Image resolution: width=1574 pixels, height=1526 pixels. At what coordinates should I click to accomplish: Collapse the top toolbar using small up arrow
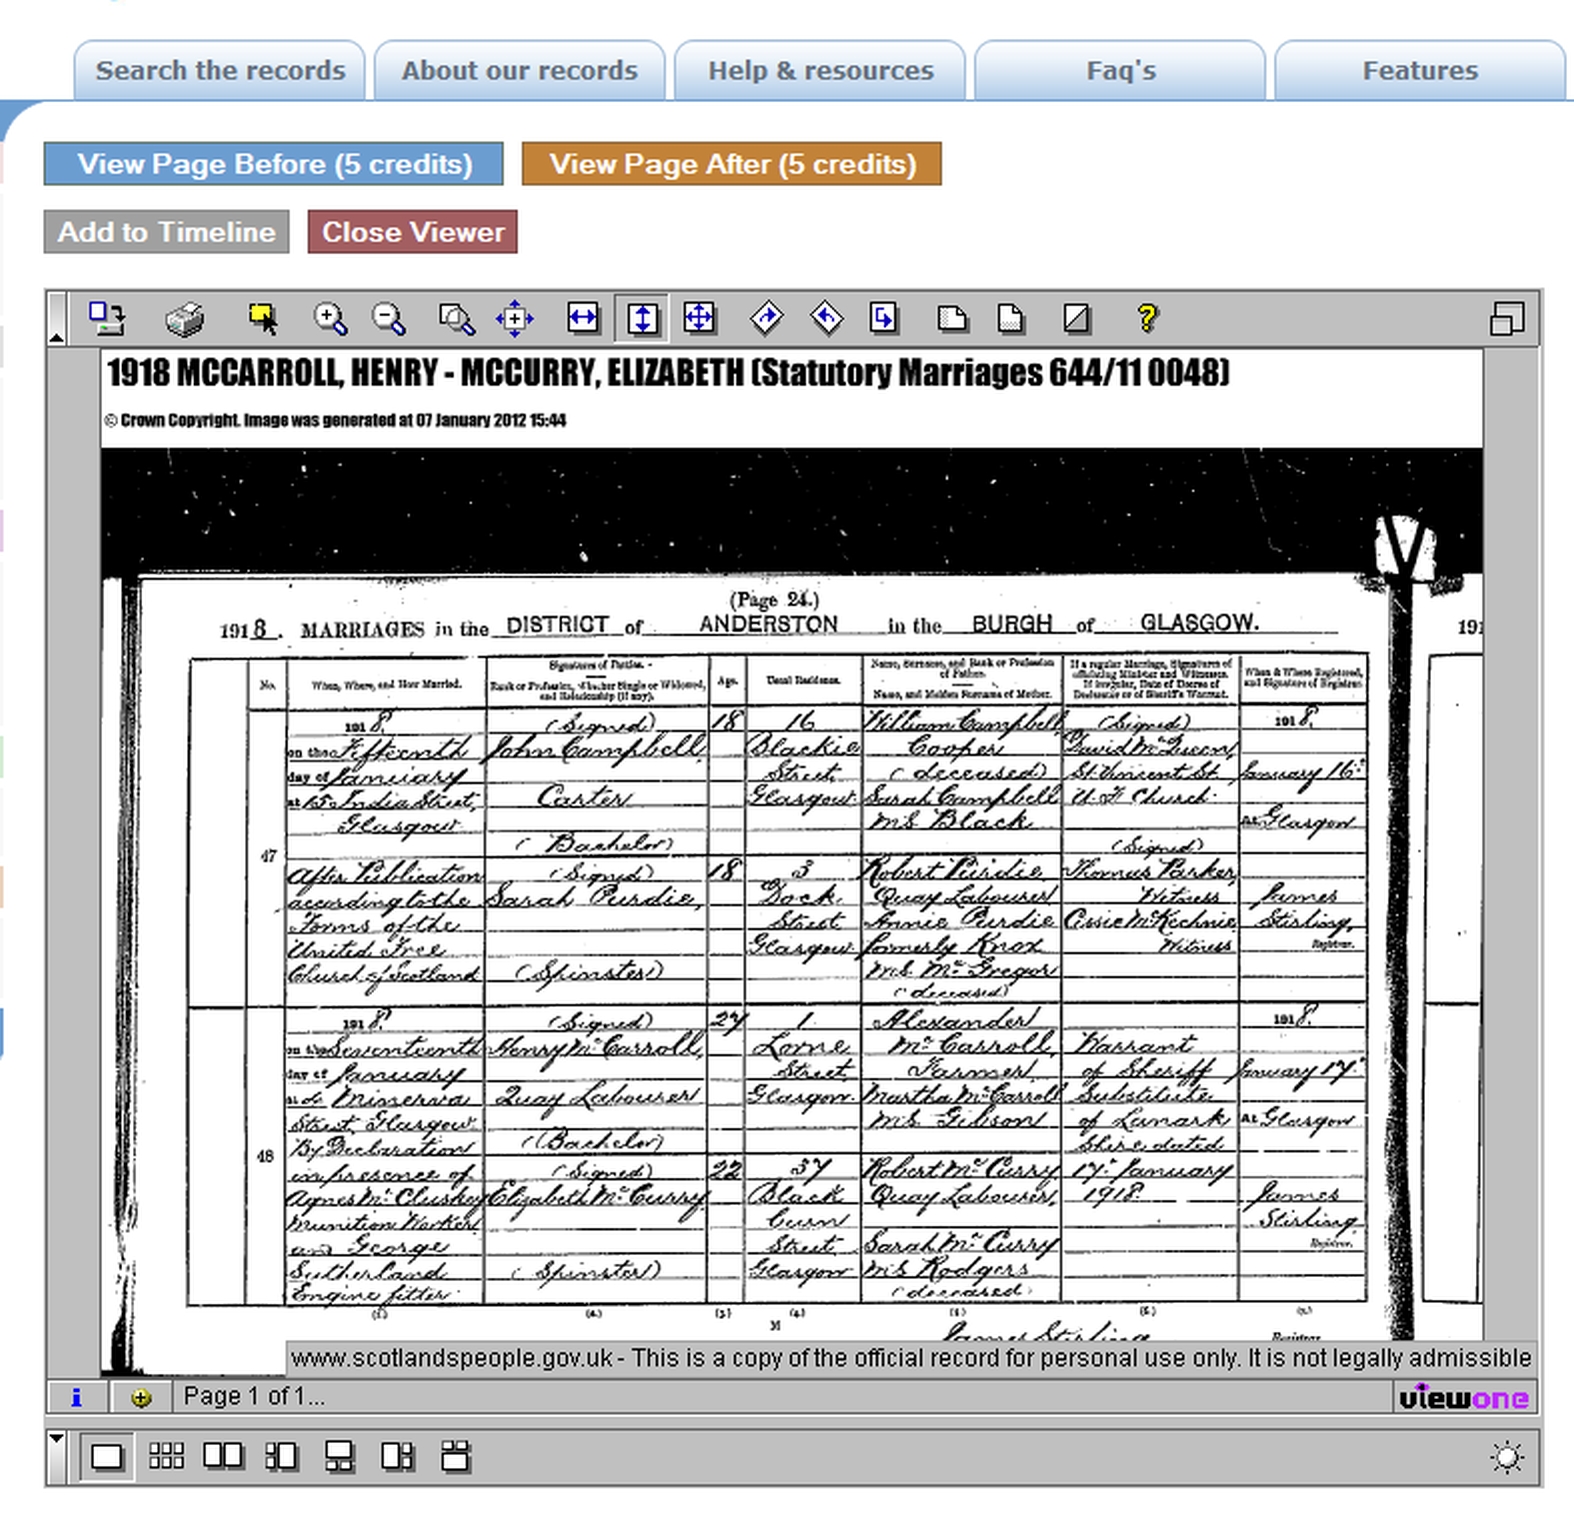tap(57, 338)
